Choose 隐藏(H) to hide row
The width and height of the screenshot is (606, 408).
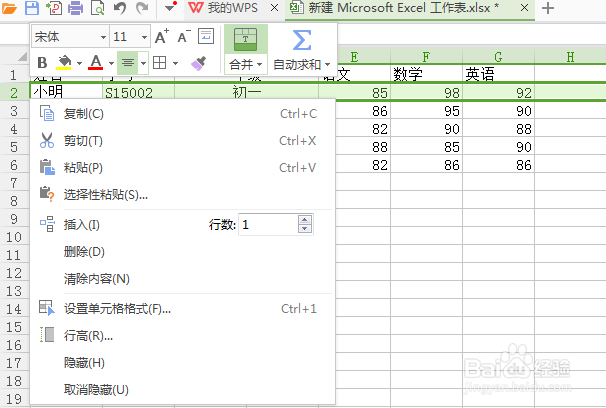pyautogui.click(x=182, y=363)
